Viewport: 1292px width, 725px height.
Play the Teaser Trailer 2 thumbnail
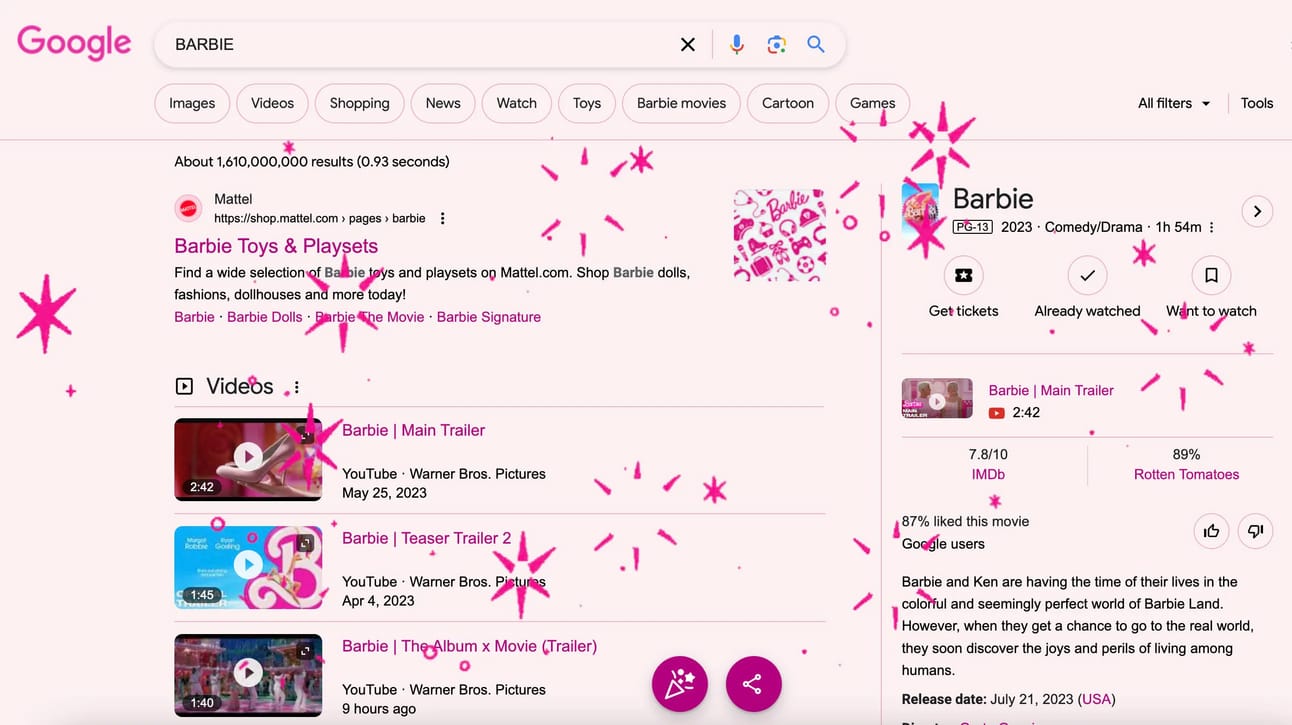248,566
